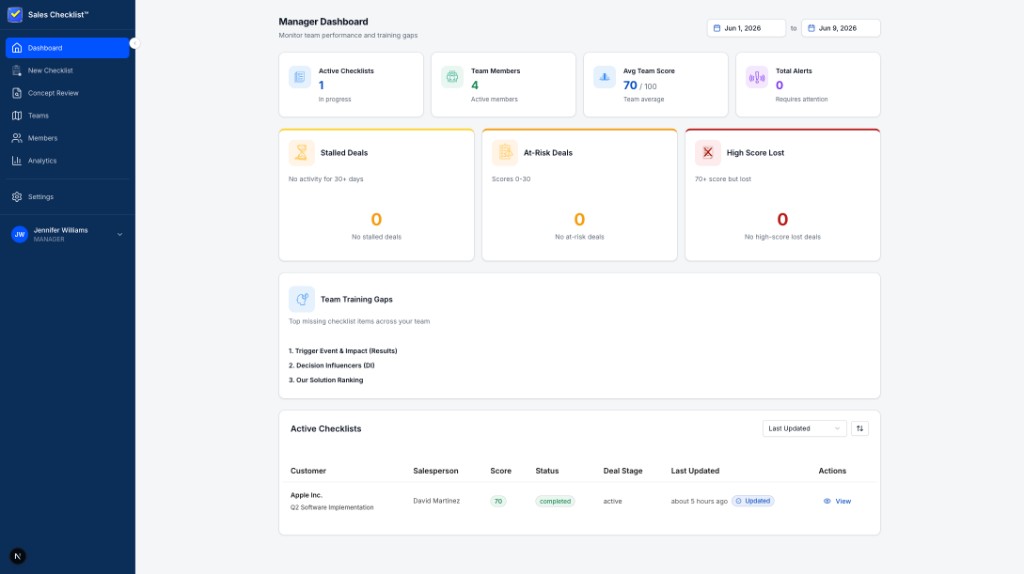
Task: Click the calendar icon in end date
Action: tap(811, 28)
